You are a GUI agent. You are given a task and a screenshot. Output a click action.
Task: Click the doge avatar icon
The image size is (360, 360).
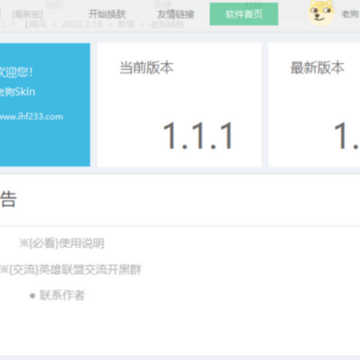321,13
